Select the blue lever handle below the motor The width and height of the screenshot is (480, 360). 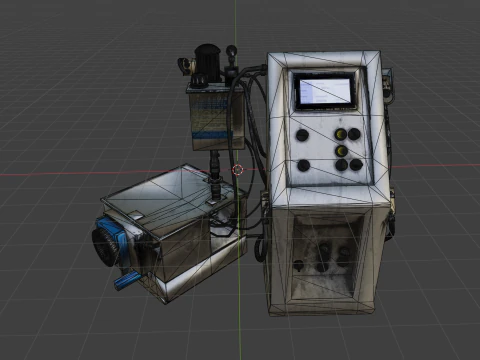click(127, 280)
